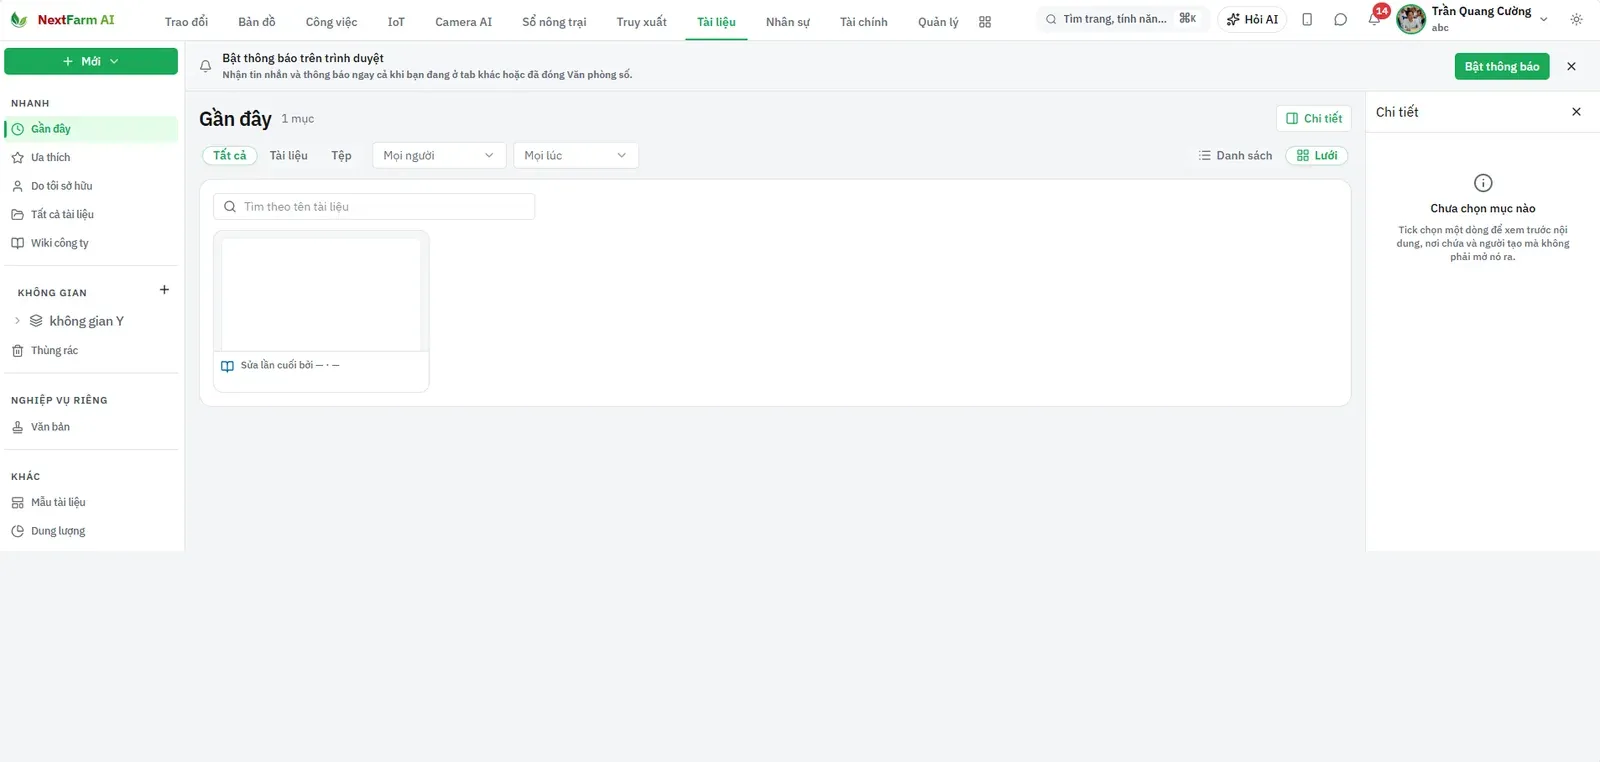Screen dimensions: 1600x762
Task: Open the apps grid icon in top navigation
Action: (985, 22)
